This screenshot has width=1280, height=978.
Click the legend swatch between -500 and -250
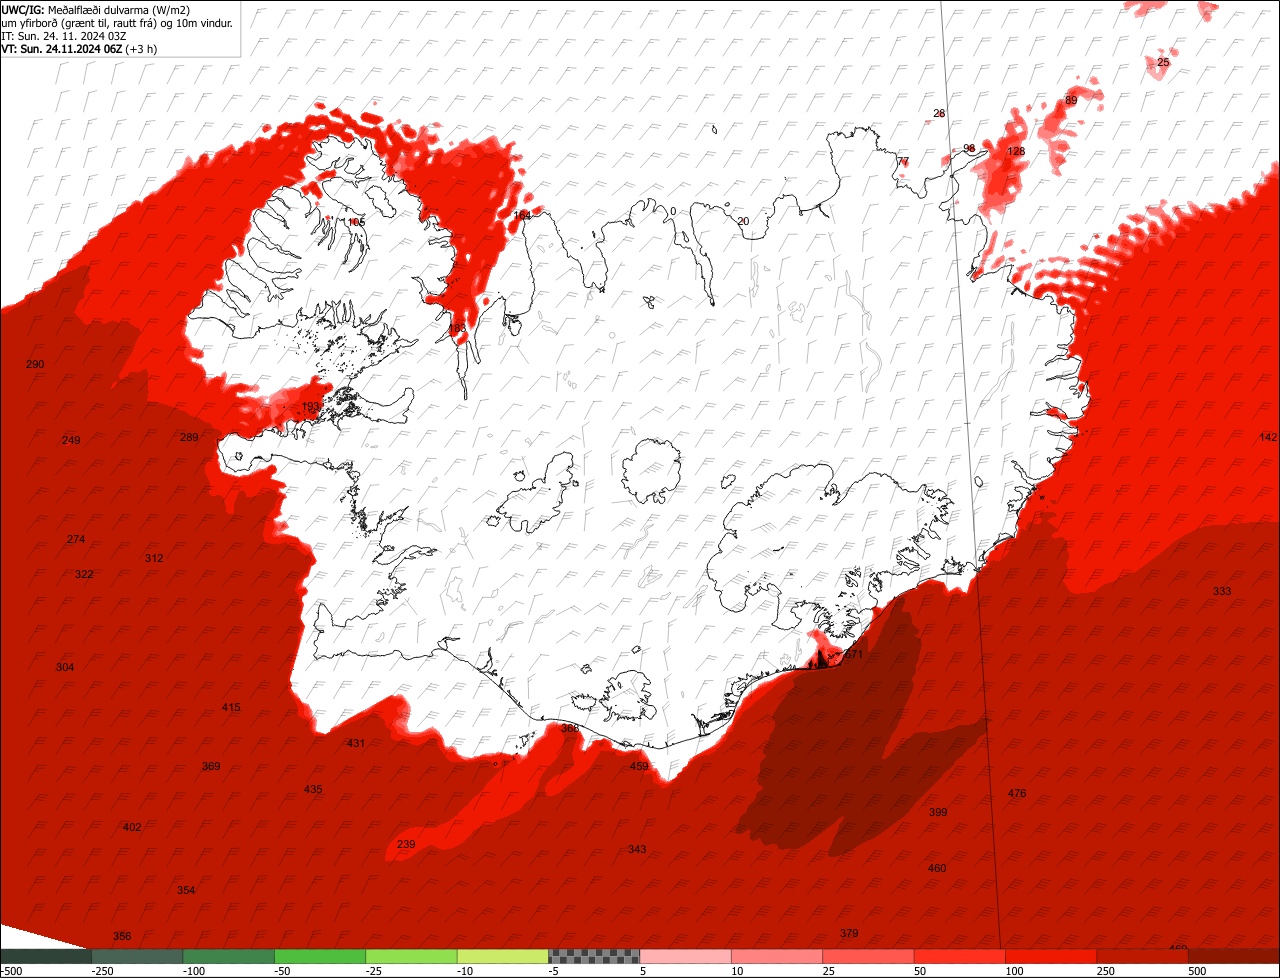tap(45, 955)
